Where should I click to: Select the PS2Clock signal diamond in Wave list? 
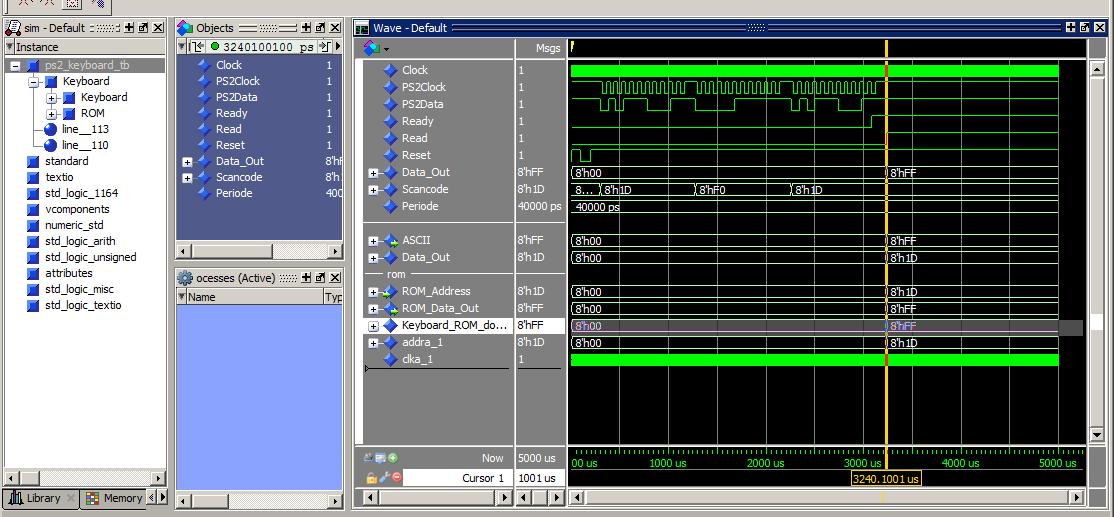(390, 87)
